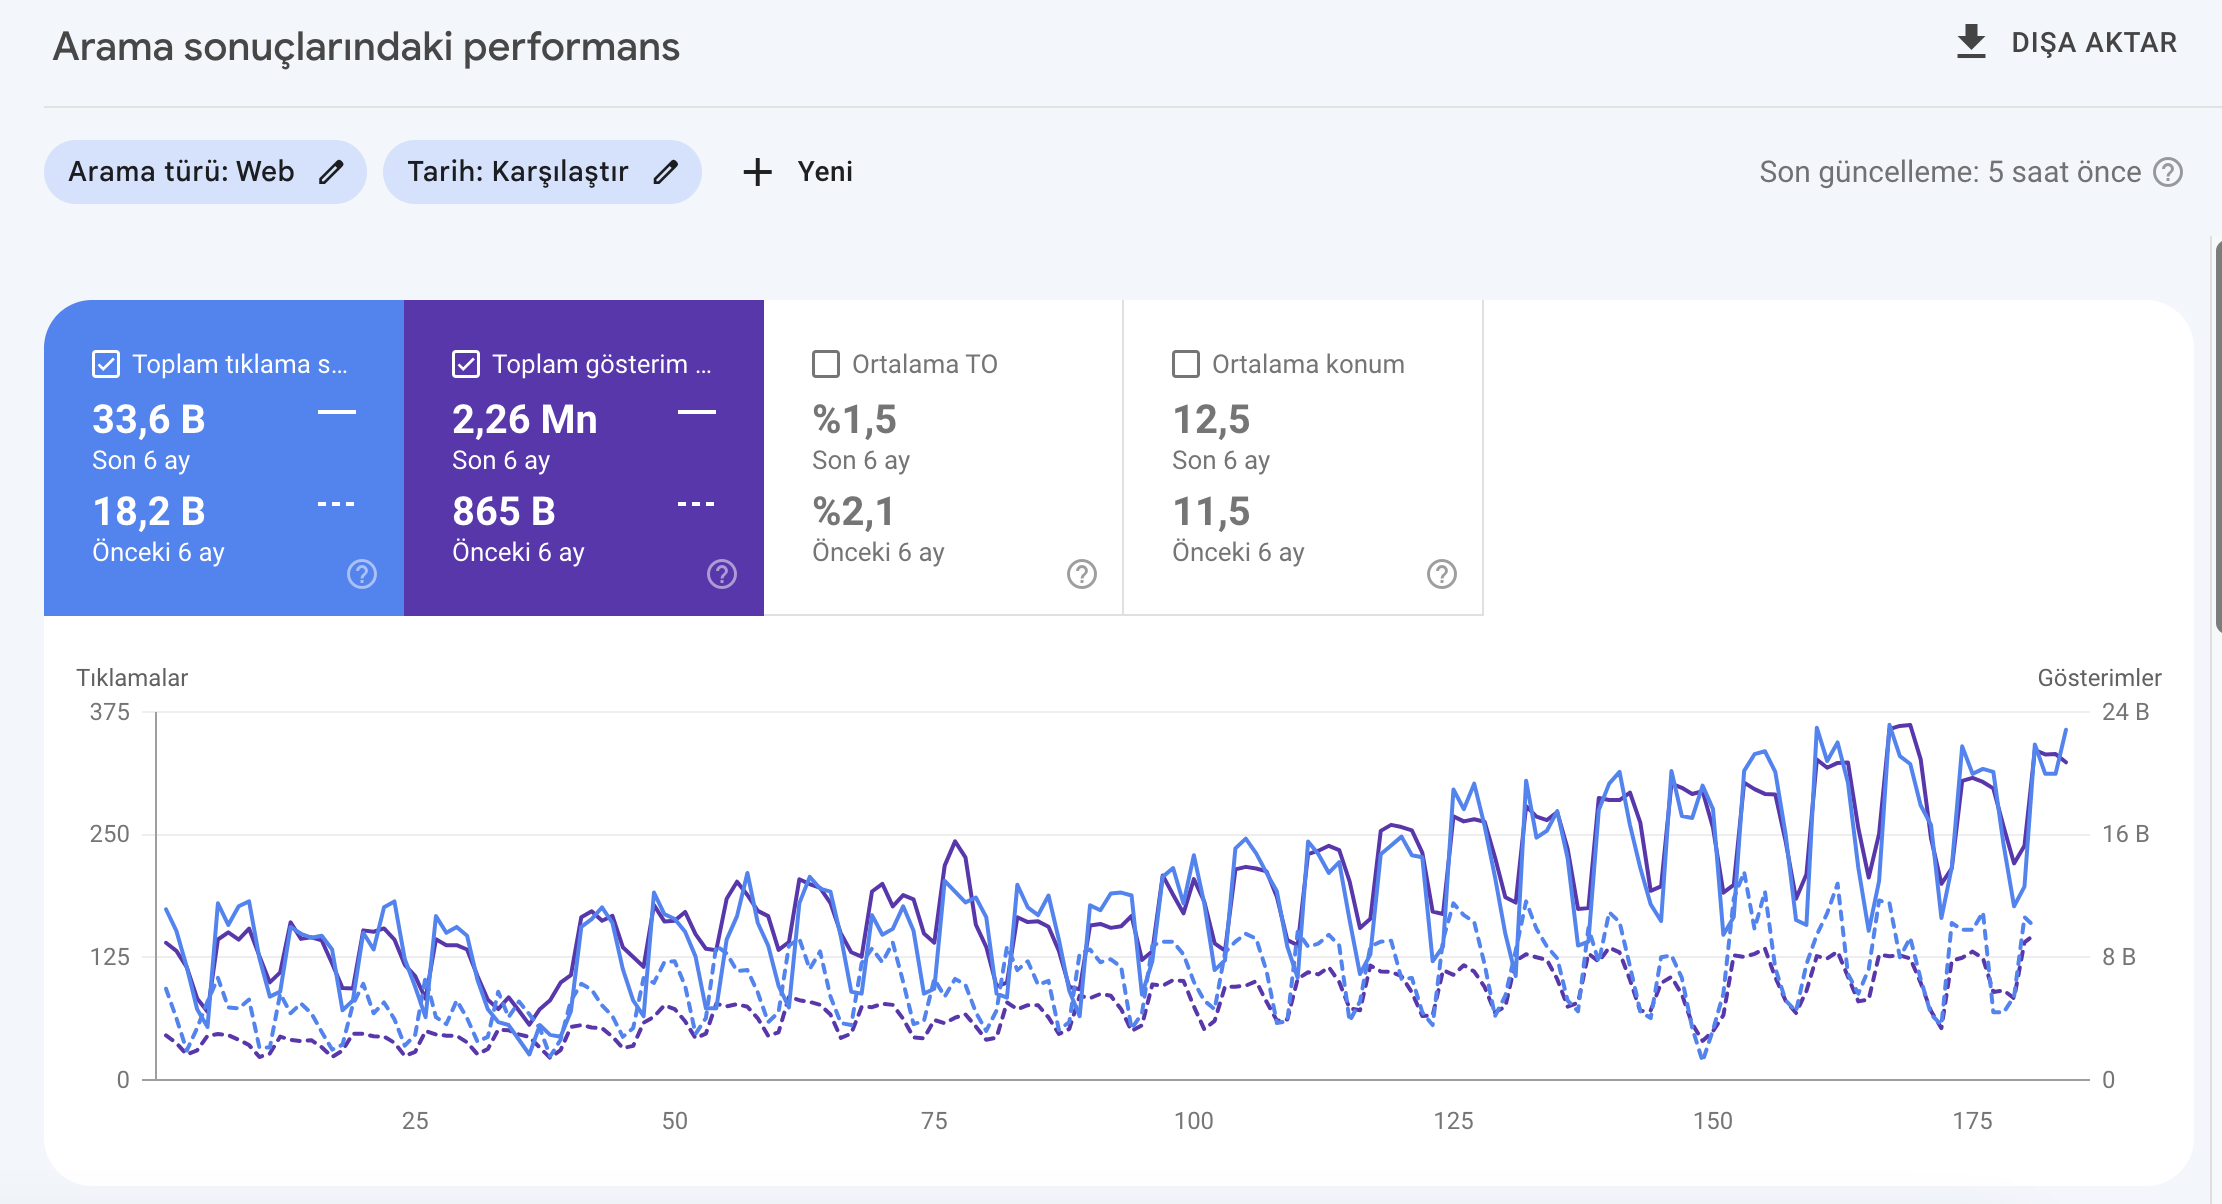Click the solid line legend in clicks card
Screen dimensions: 2222x1204
point(337,411)
